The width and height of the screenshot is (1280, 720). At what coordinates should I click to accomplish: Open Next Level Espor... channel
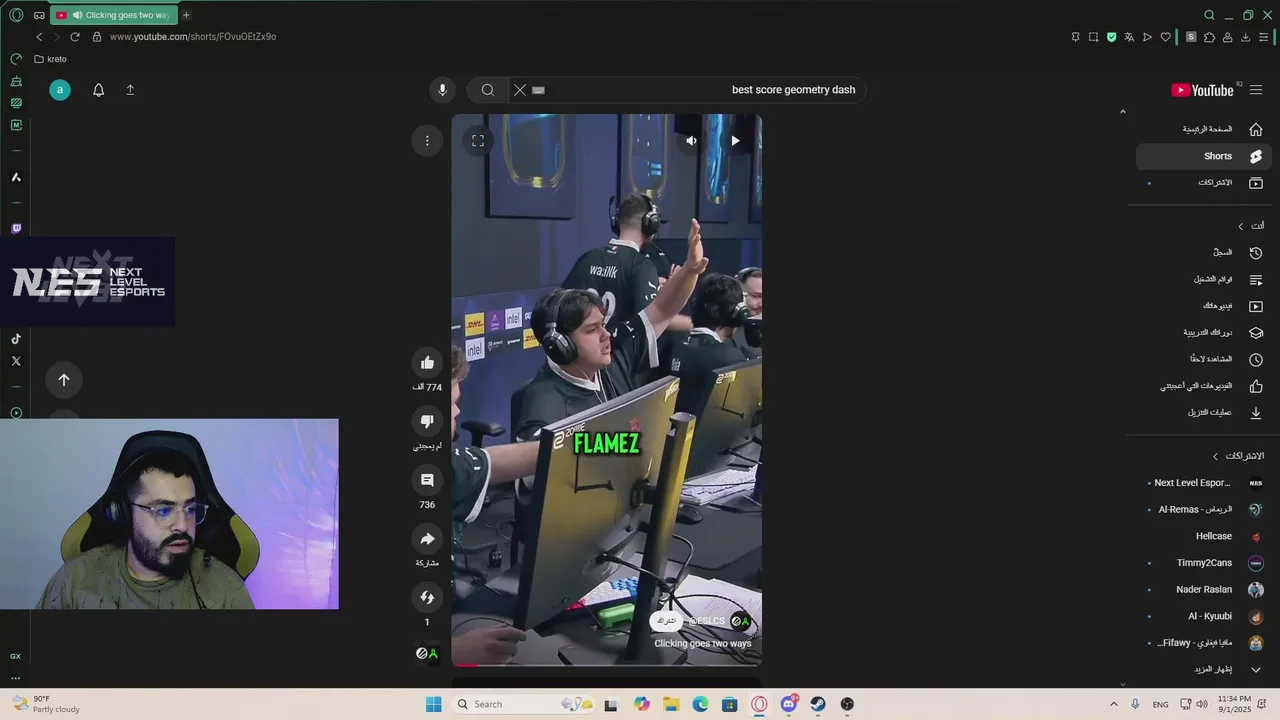pos(1204,483)
